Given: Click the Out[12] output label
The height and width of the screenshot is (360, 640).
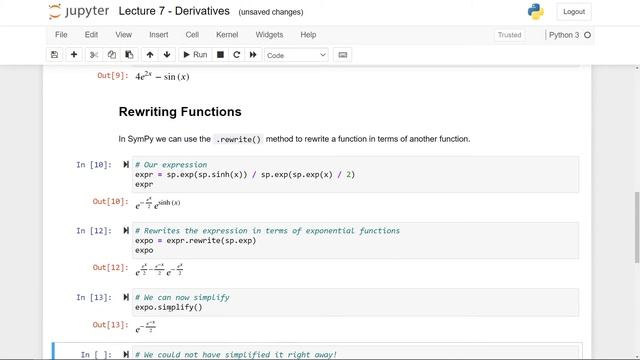Looking at the screenshot, I should (x=110, y=267).
